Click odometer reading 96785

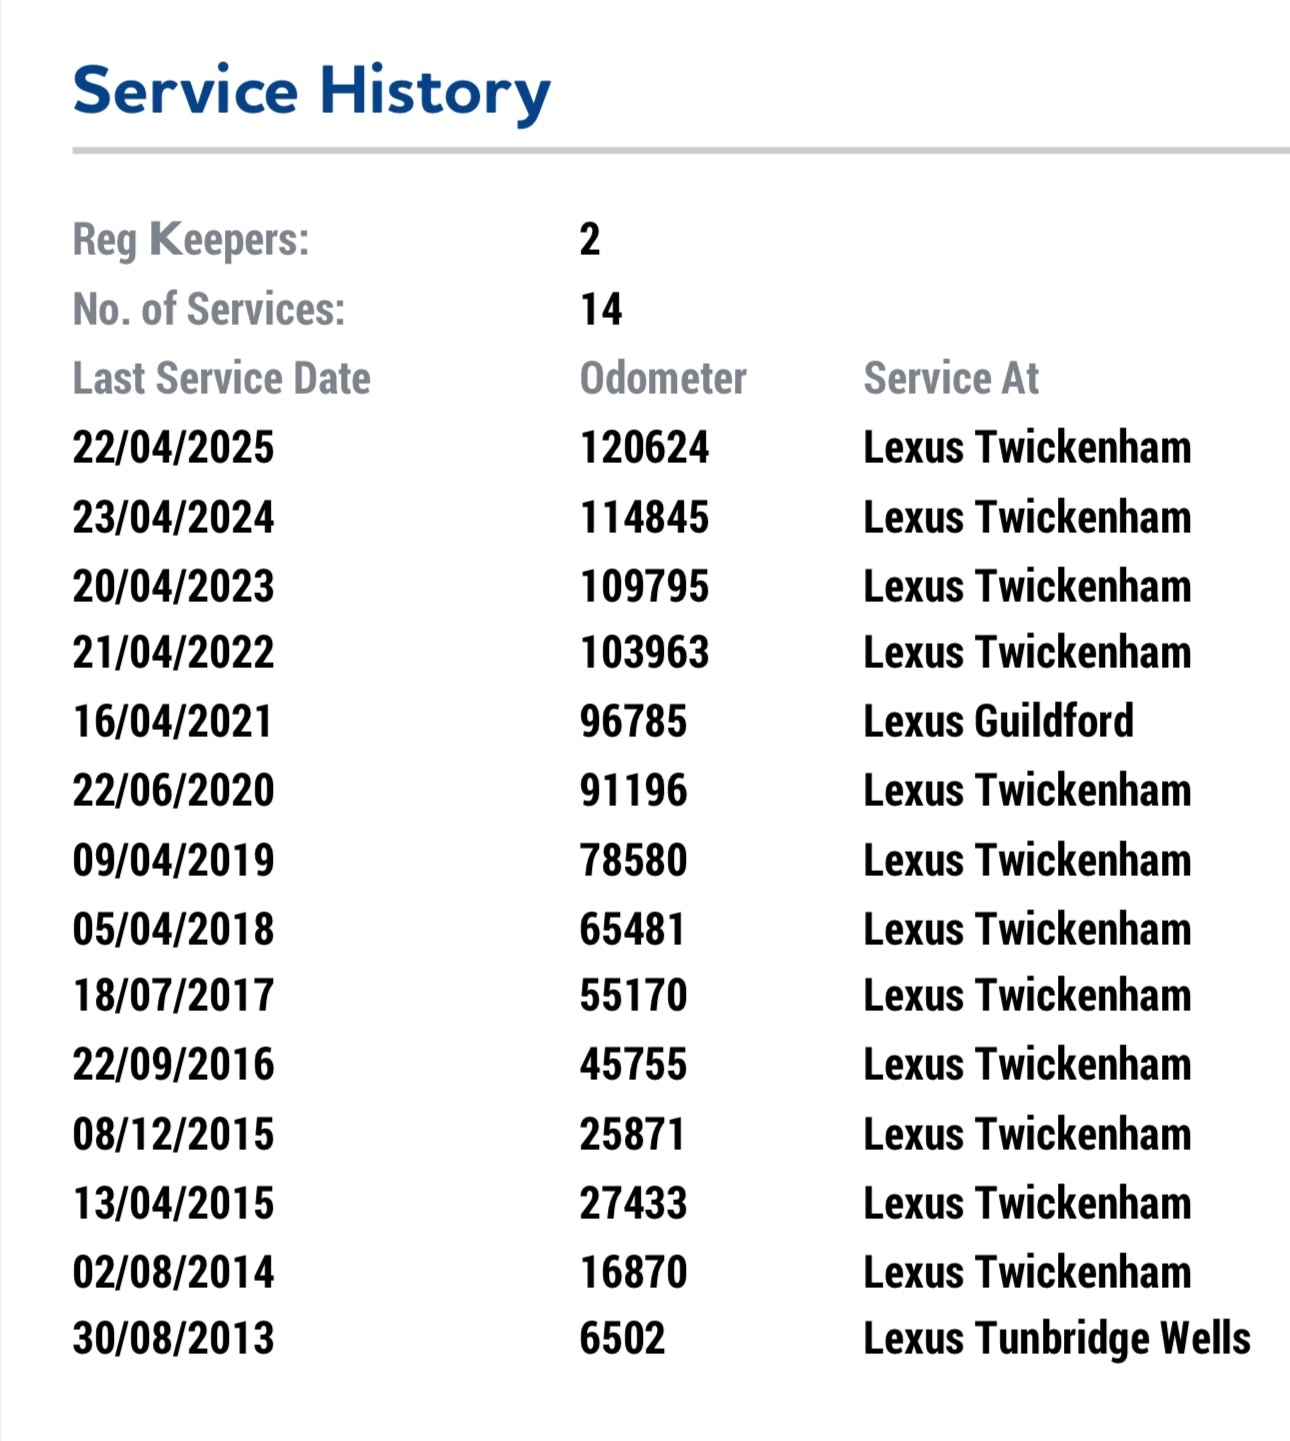pyautogui.click(x=633, y=721)
